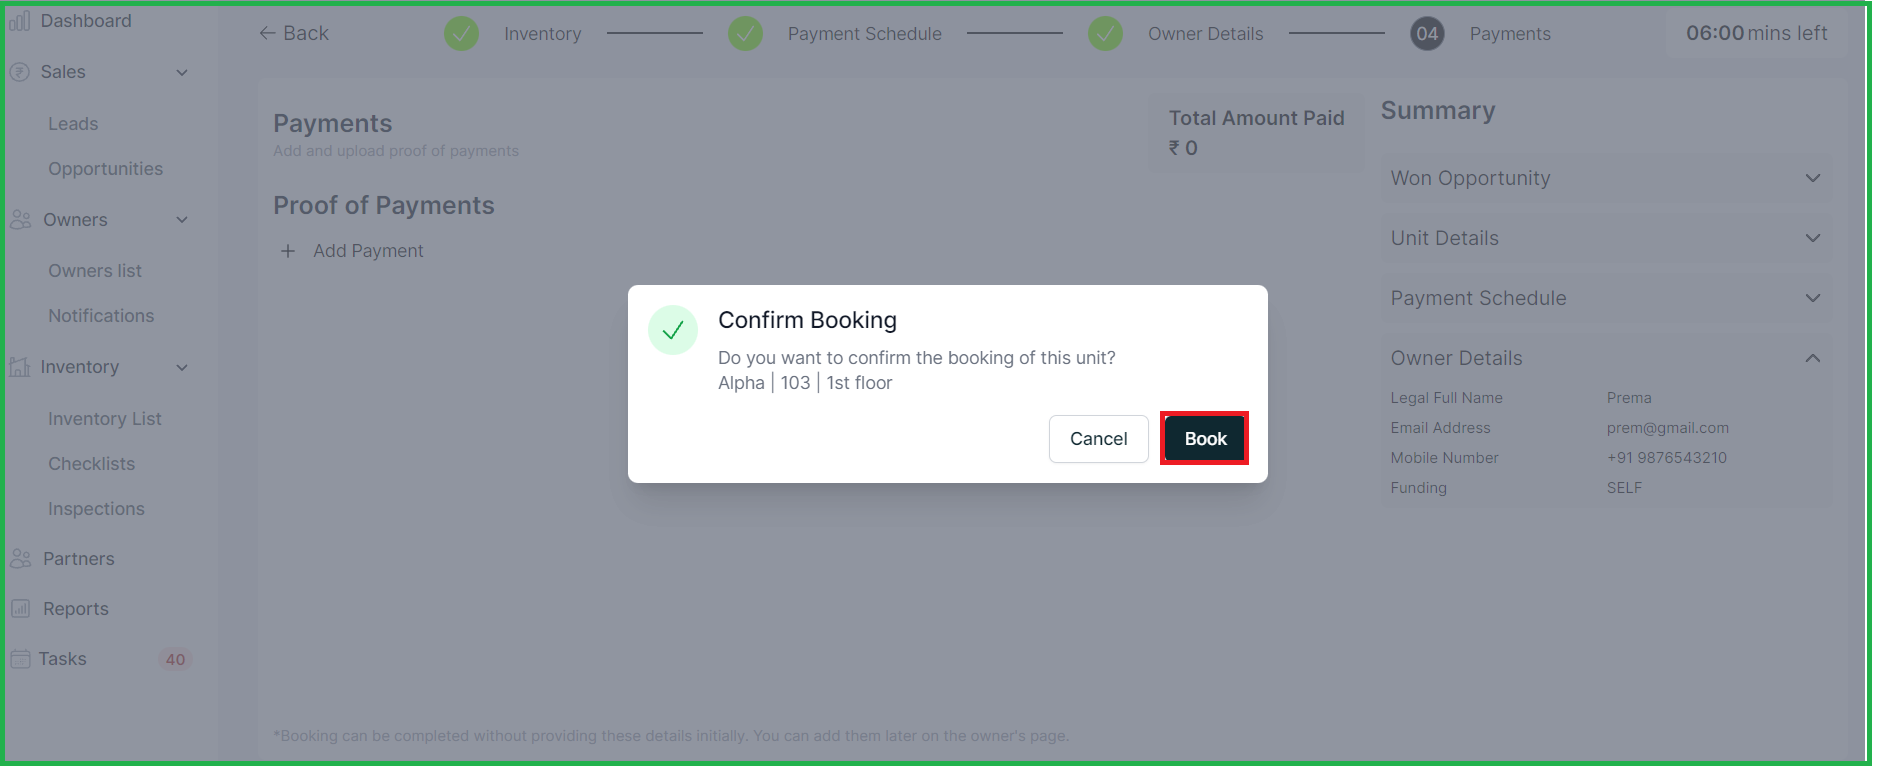Confirm booking with the Book button

point(1205,439)
